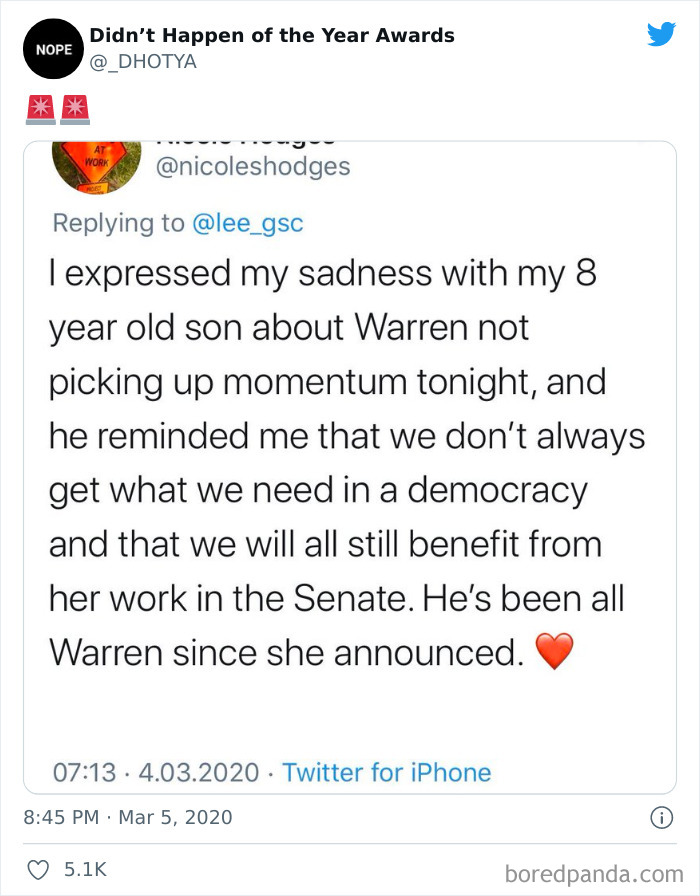Open Didn't Happen of the Year Awards profile name
700x896 pixels.
[272, 35]
